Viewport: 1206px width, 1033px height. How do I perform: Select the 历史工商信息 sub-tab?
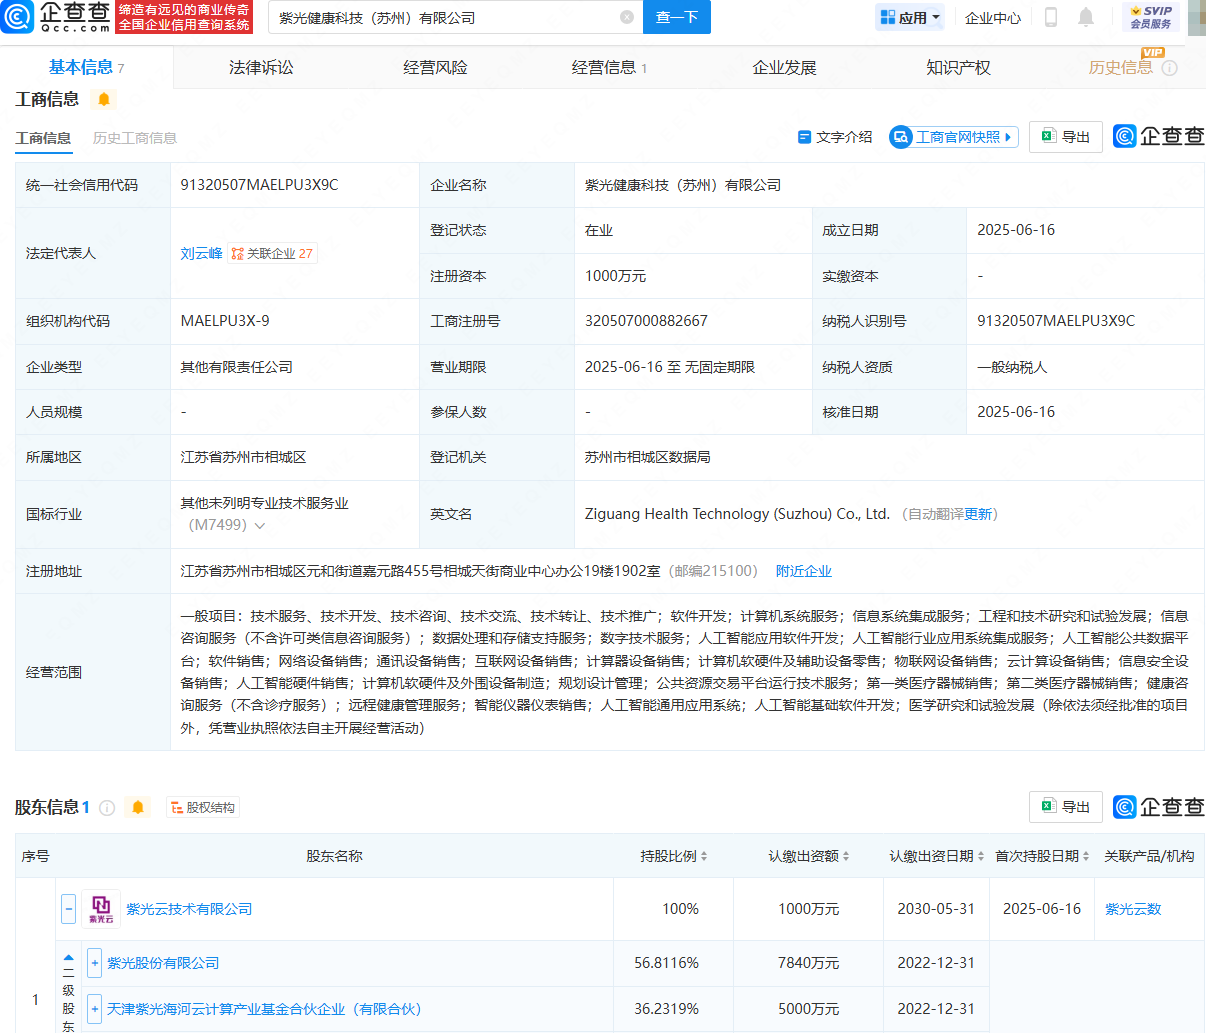(x=135, y=138)
